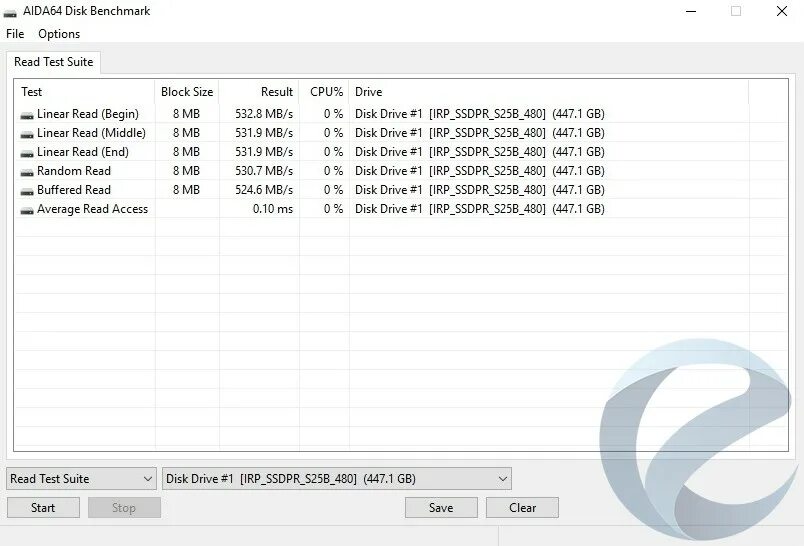This screenshot has height=546, width=804.
Task: Click the Clear button
Action: (x=522, y=508)
